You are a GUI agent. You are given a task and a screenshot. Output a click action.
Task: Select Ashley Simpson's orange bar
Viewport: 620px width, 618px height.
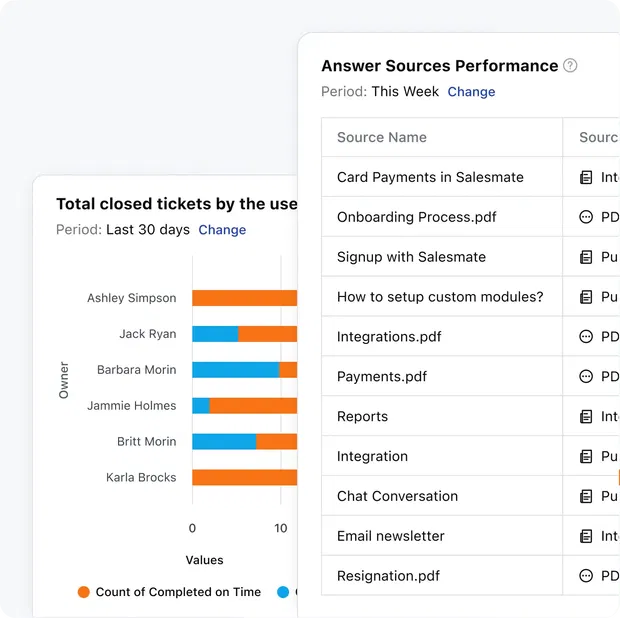coord(244,298)
